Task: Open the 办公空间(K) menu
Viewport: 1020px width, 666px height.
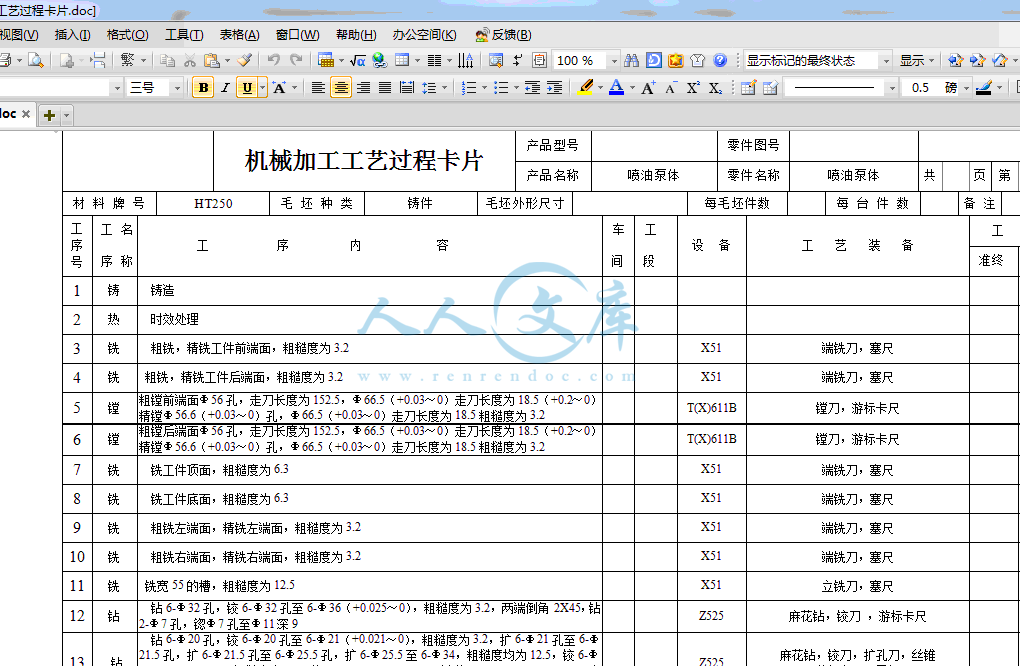Action: point(424,35)
